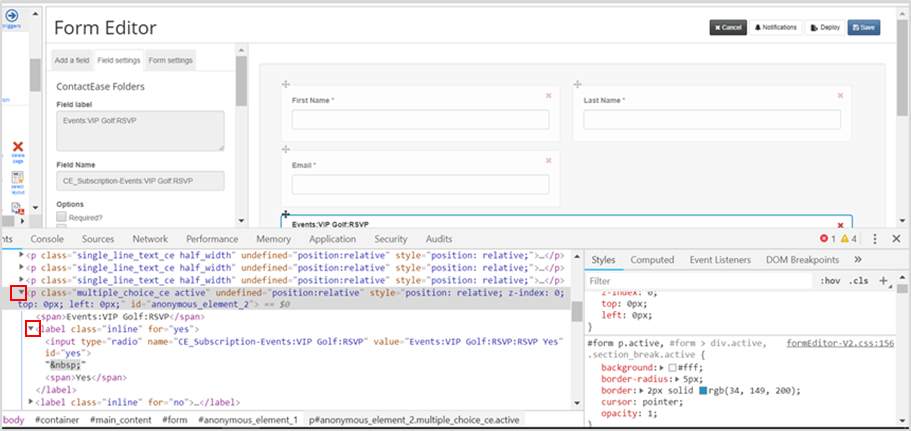Switch to the Form settings tab

coord(170,60)
